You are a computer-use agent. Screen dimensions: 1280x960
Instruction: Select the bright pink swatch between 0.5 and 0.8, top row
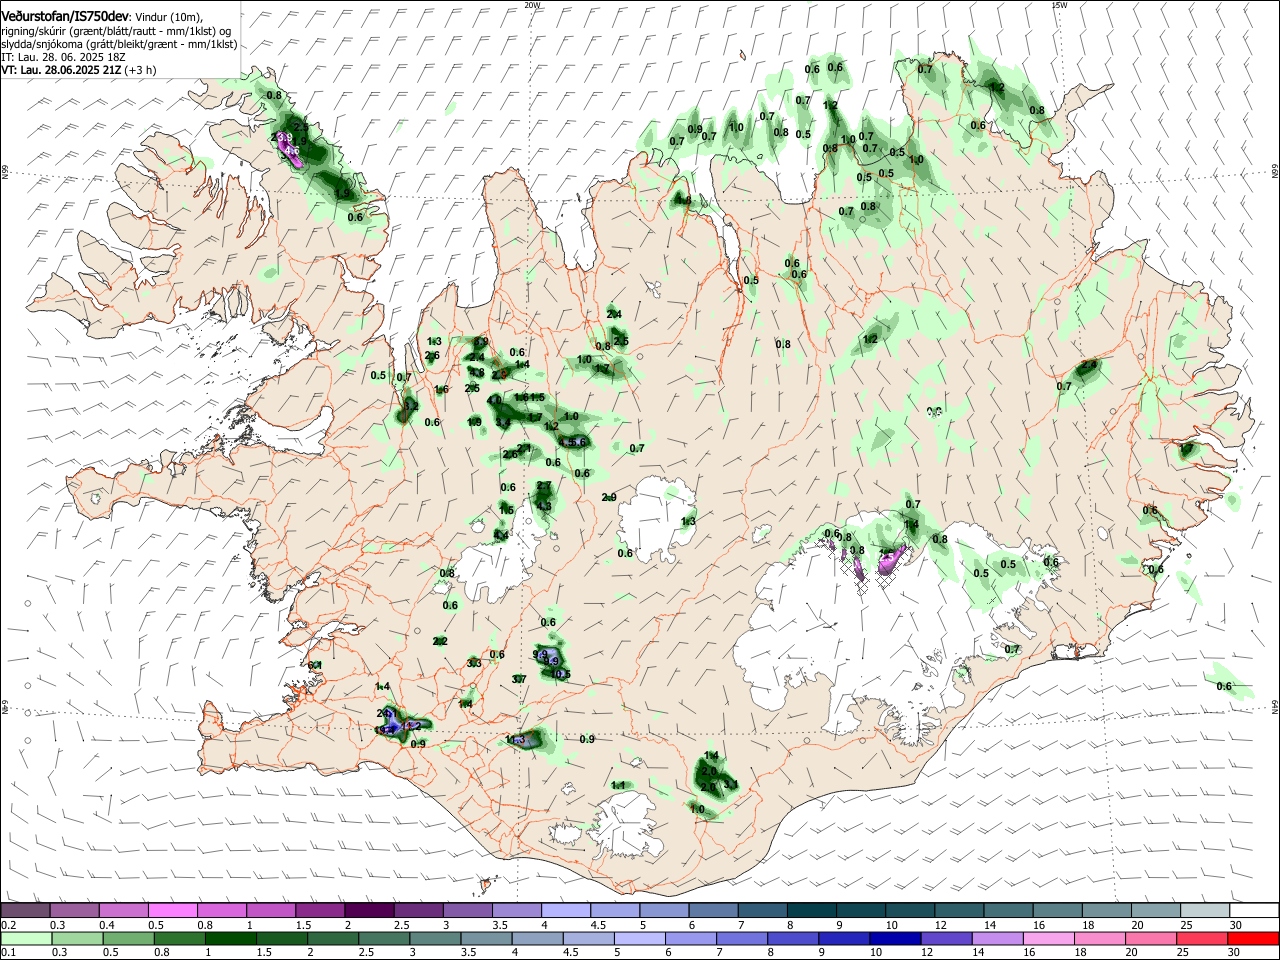(172, 910)
